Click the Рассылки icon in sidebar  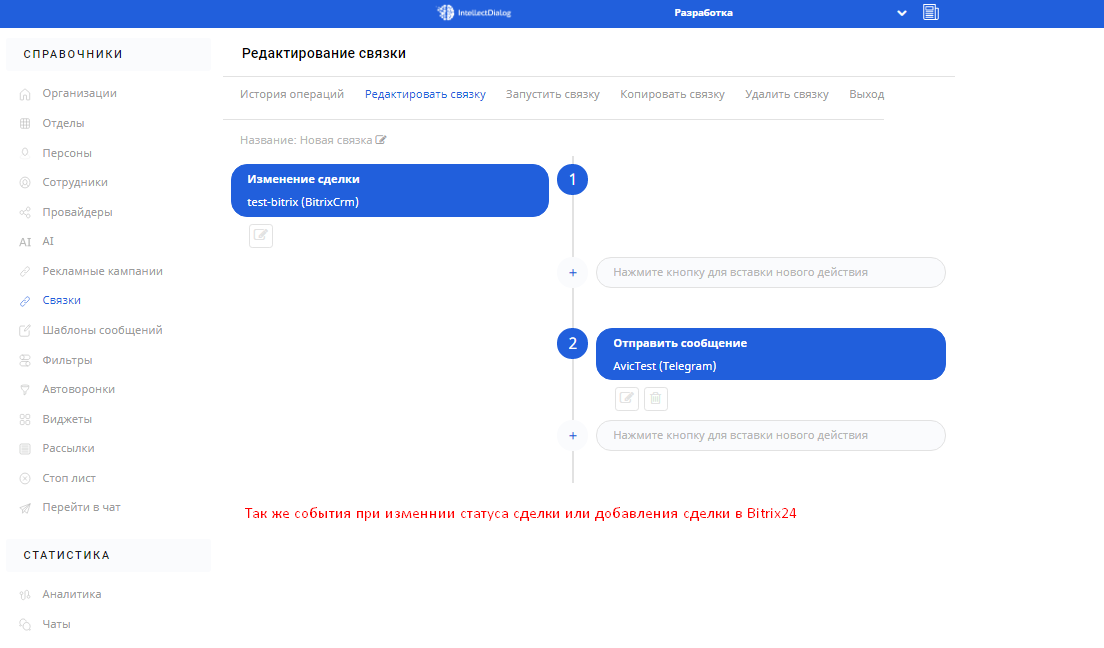[x=25, y=449]
